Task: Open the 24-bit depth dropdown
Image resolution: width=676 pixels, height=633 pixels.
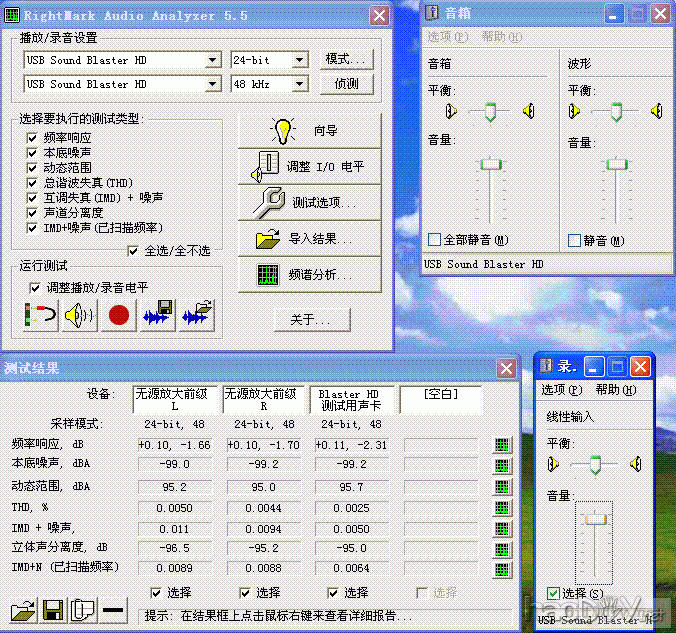Action: [x=297, y=60]
